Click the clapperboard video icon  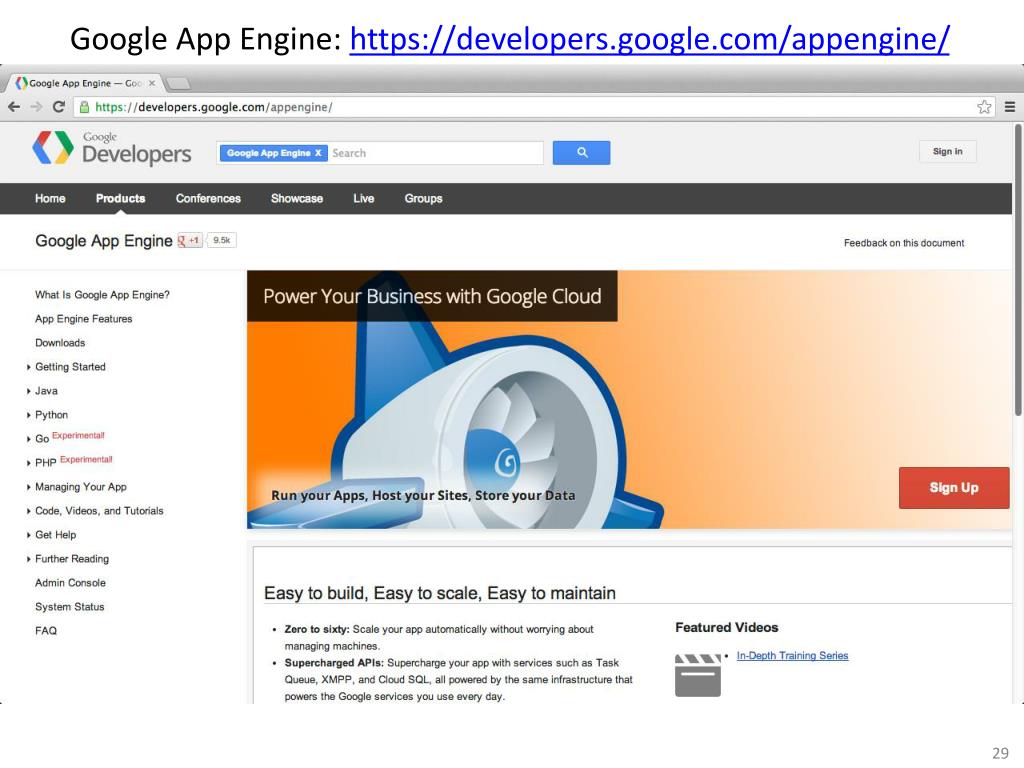(x=697, y=675)
